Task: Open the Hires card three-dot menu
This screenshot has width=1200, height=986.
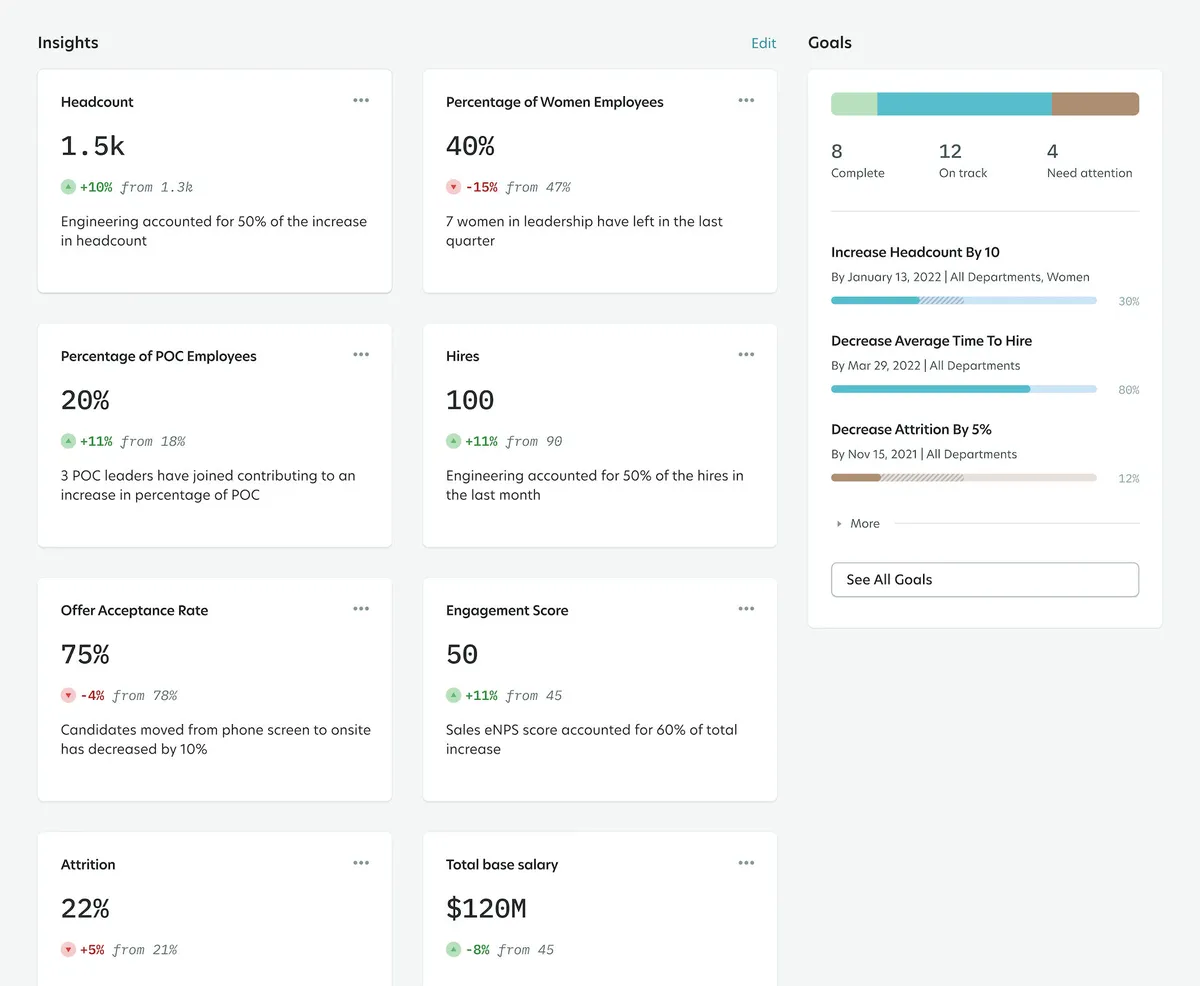Action: [746, 355]
